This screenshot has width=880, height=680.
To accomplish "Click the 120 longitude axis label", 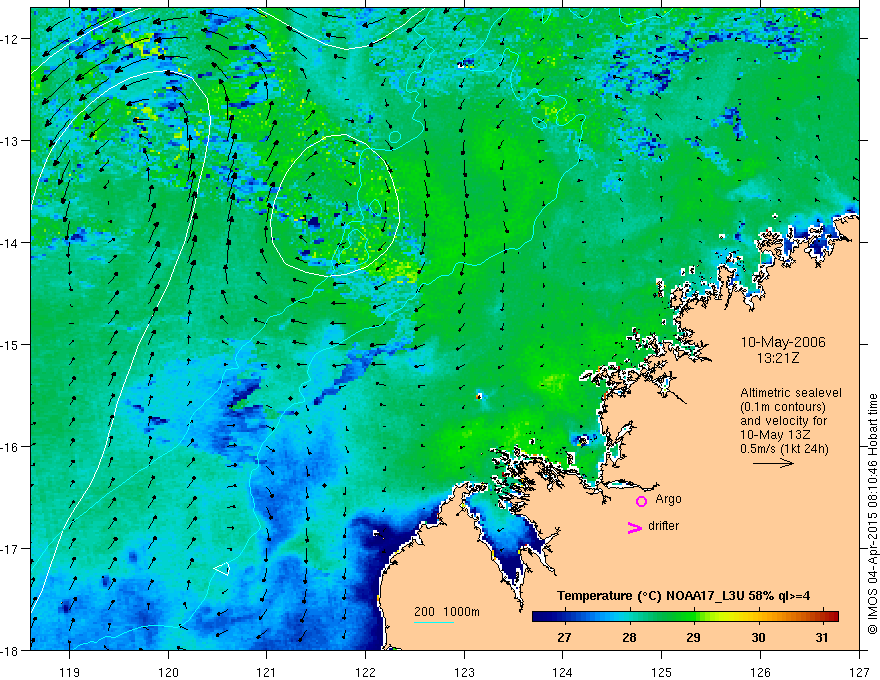I will pyautogui.click(x=168, y=673).
